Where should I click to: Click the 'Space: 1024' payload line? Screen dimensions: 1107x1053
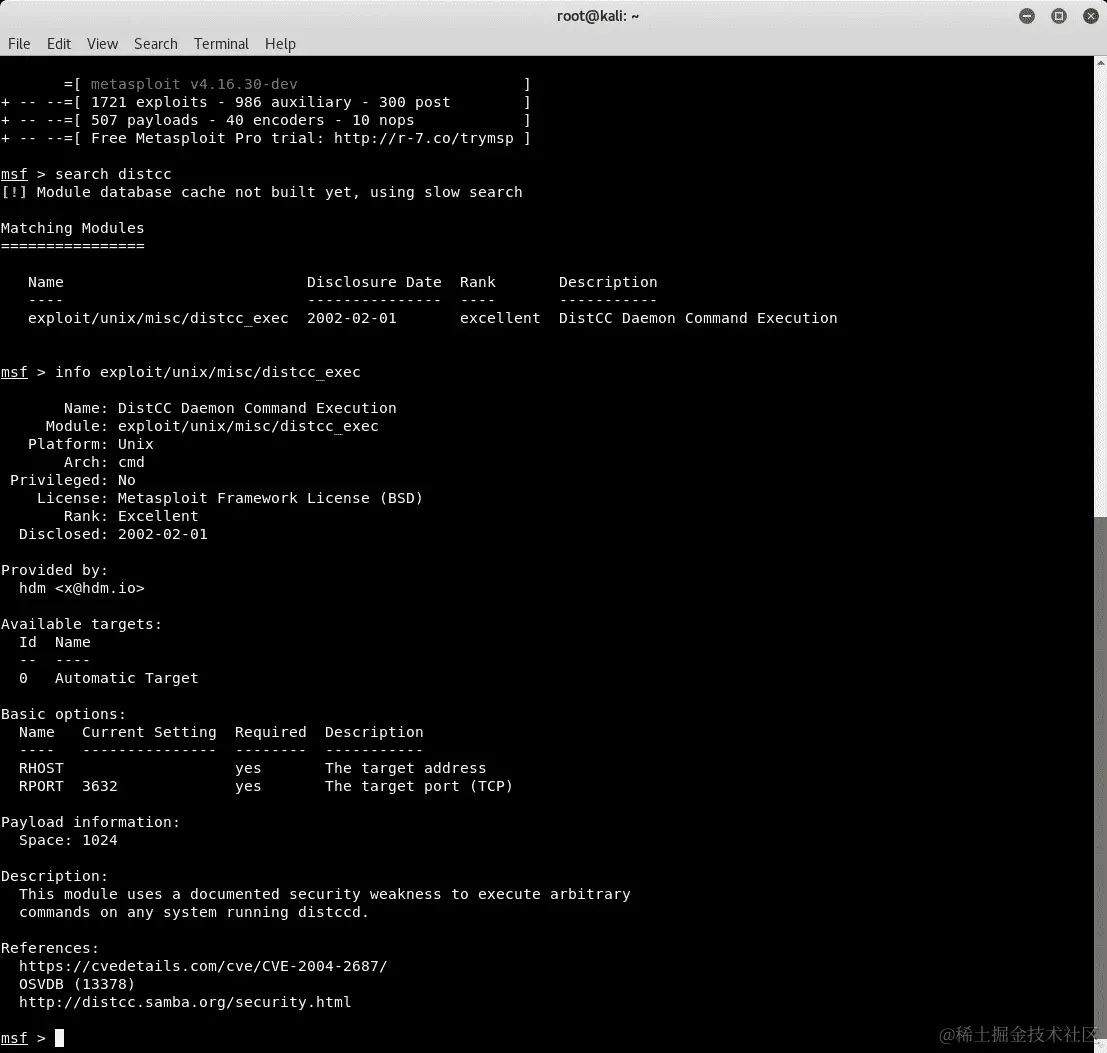point(68,840)
